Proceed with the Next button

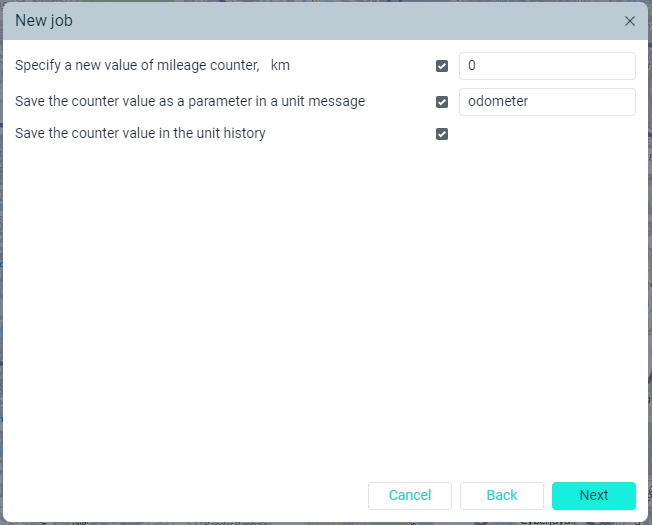(593, 495)
